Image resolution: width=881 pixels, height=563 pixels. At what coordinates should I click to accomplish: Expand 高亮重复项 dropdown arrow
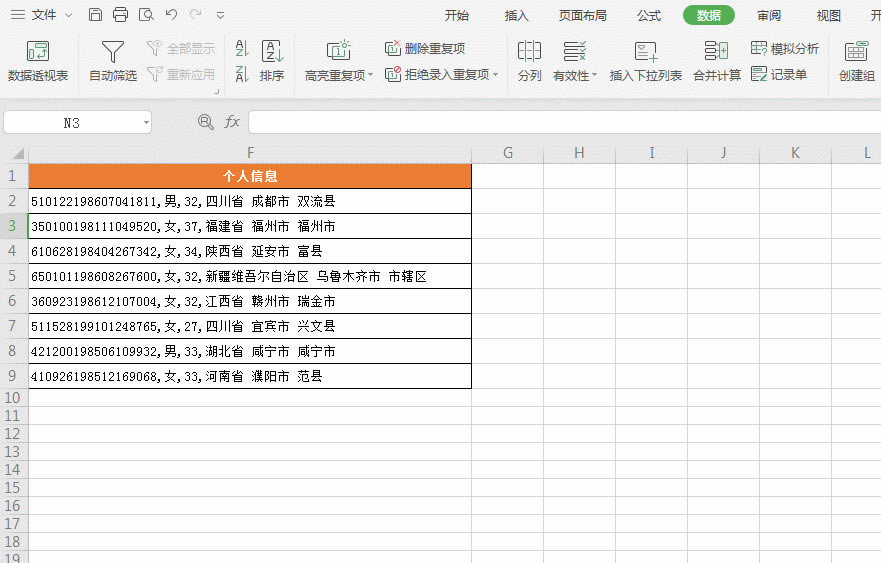371,75
